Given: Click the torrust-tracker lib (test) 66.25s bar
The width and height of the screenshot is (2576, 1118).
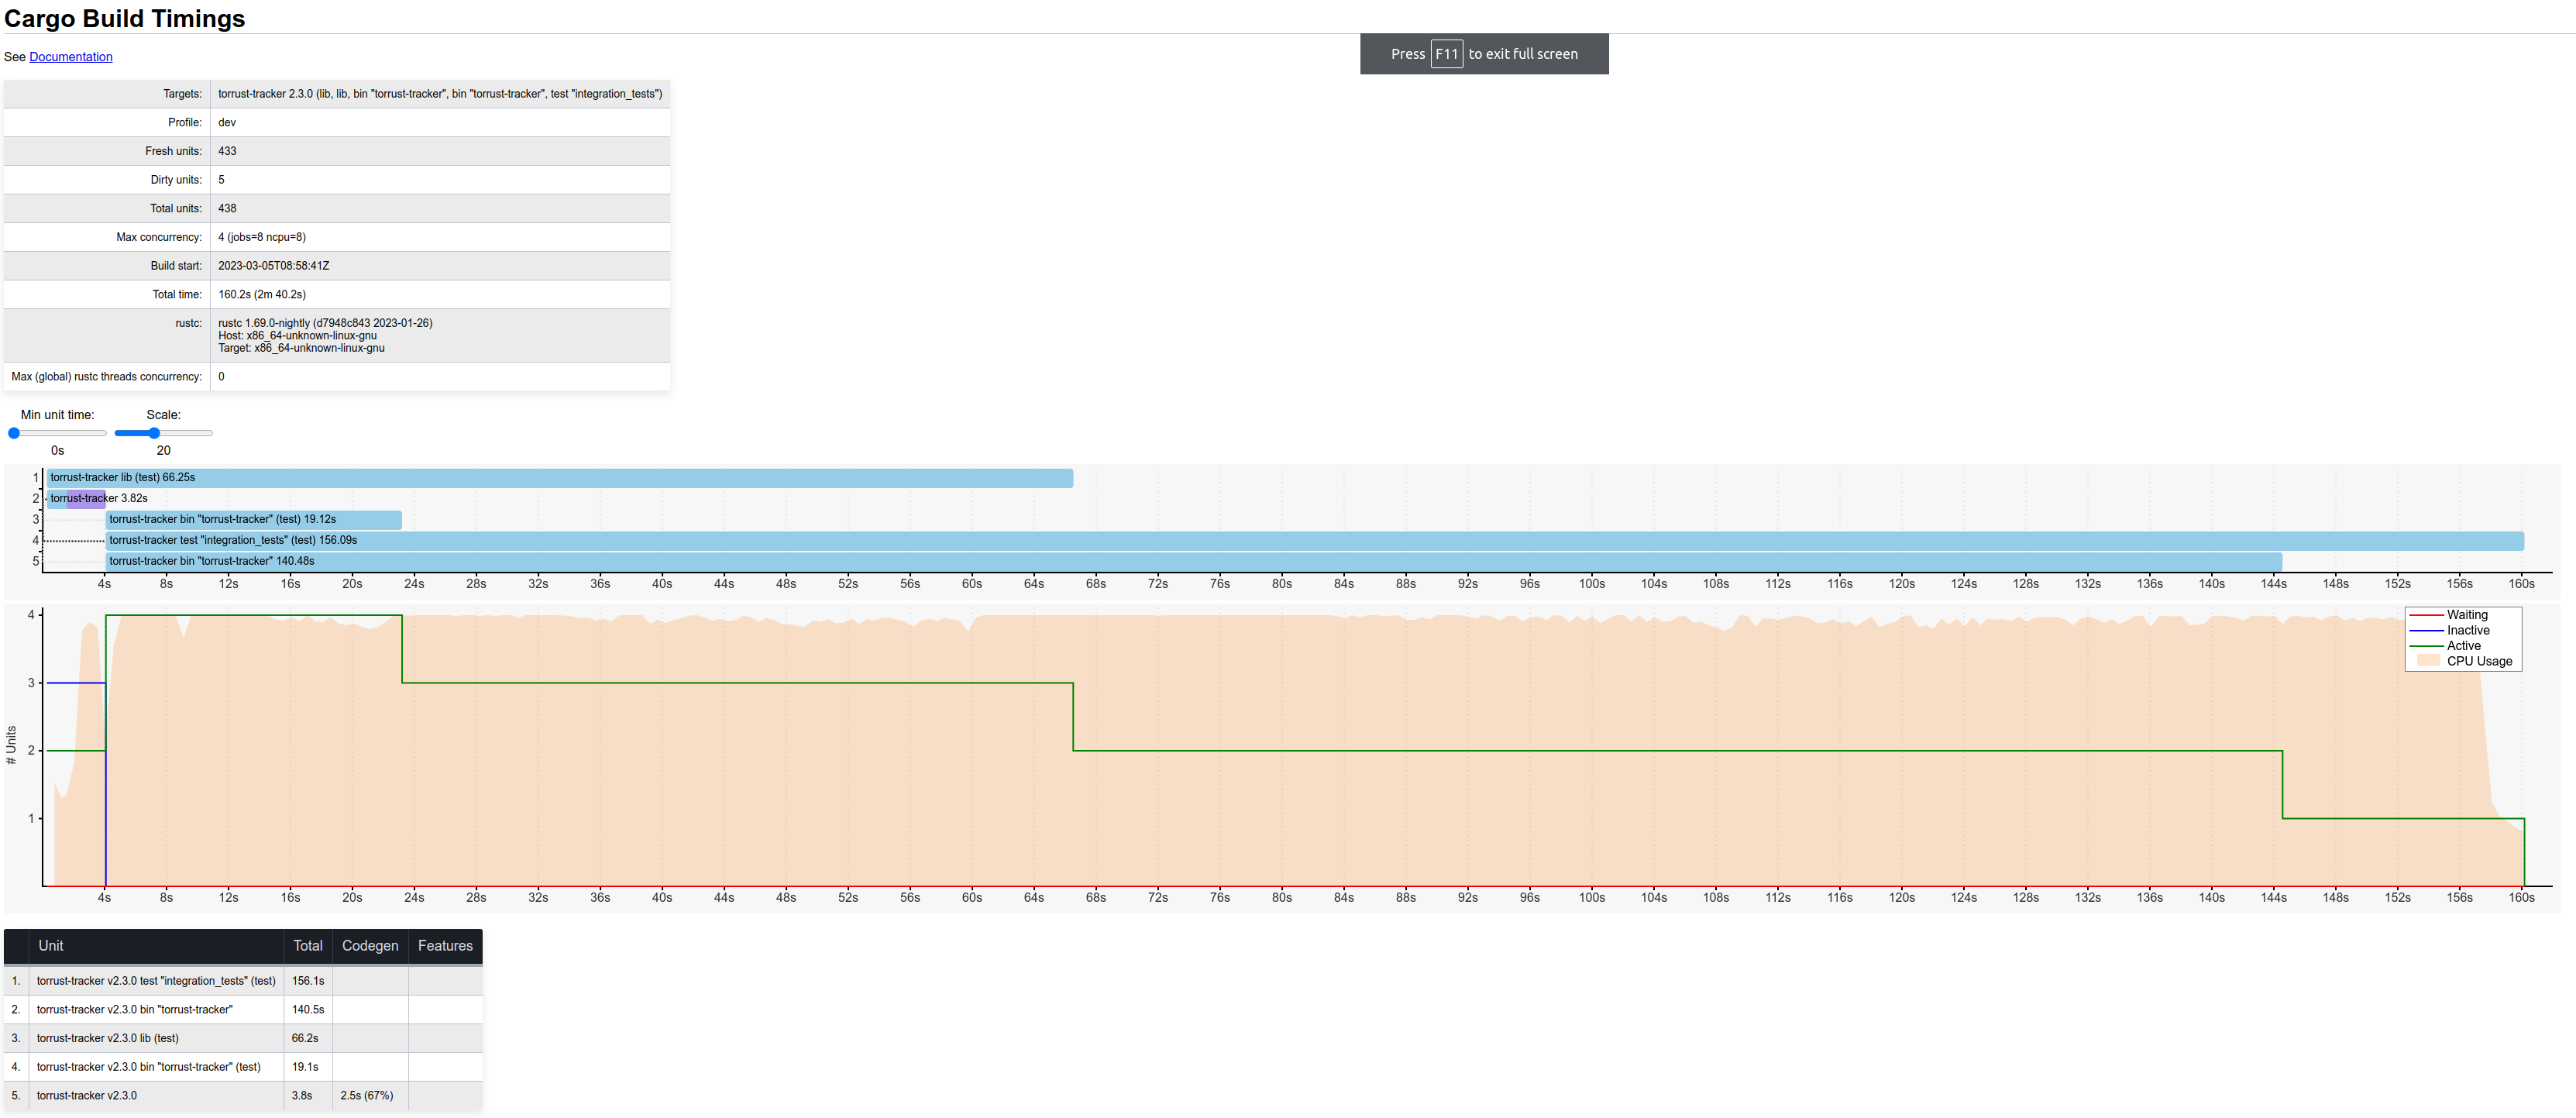Looking at the screenshot, I should tap(560, 478).
